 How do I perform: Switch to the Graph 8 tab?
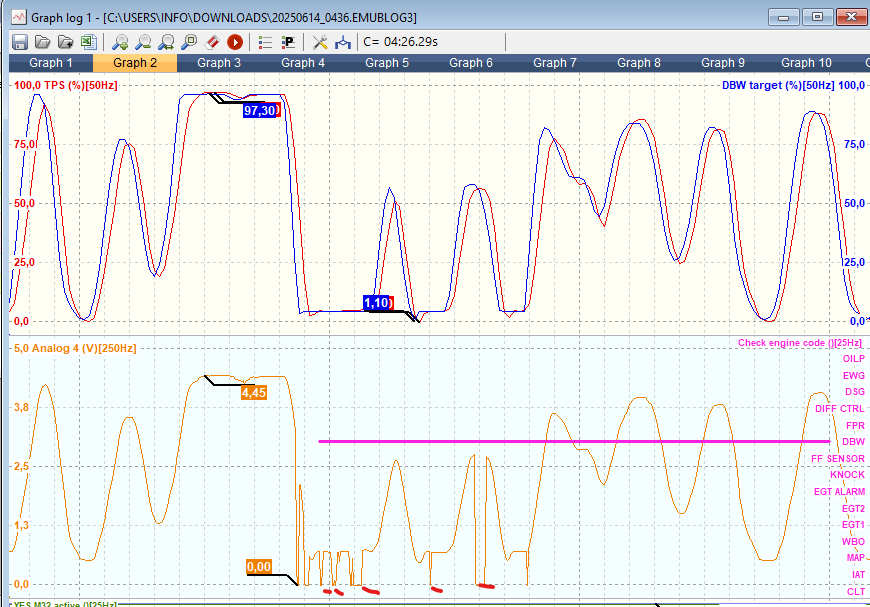pos(639,63)
